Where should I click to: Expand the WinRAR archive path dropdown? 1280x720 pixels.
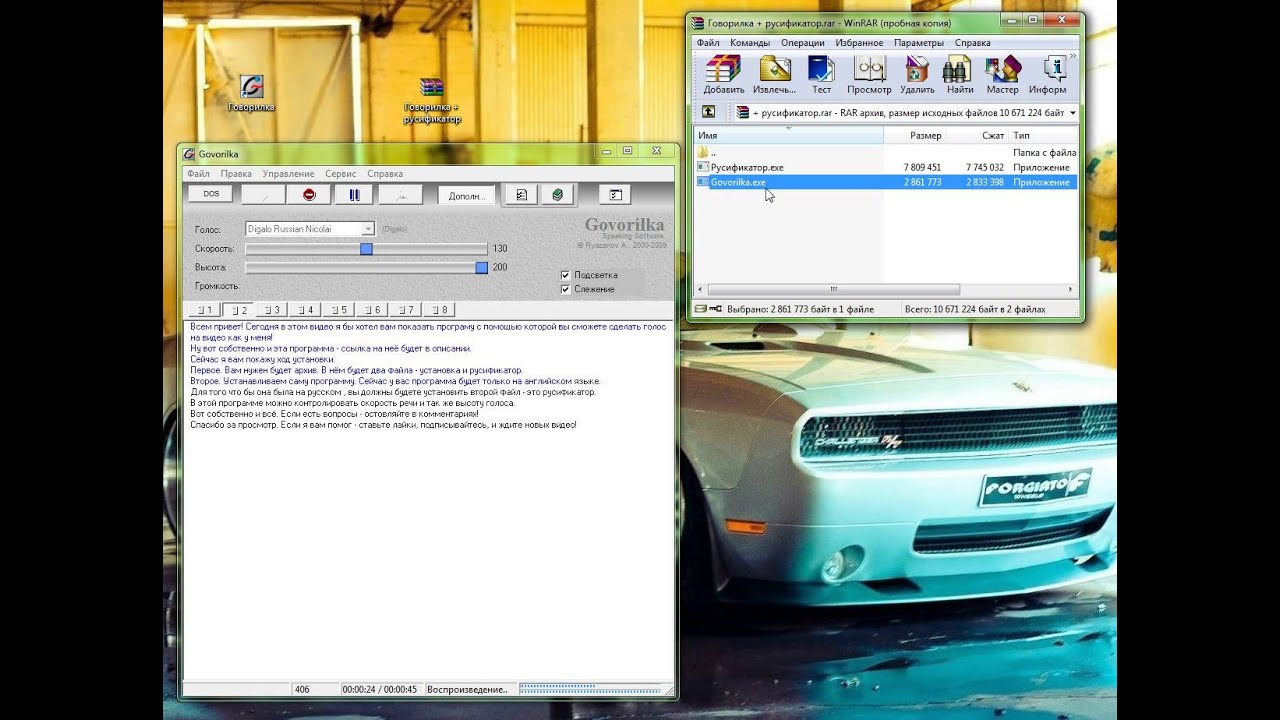pos(1072,113)
